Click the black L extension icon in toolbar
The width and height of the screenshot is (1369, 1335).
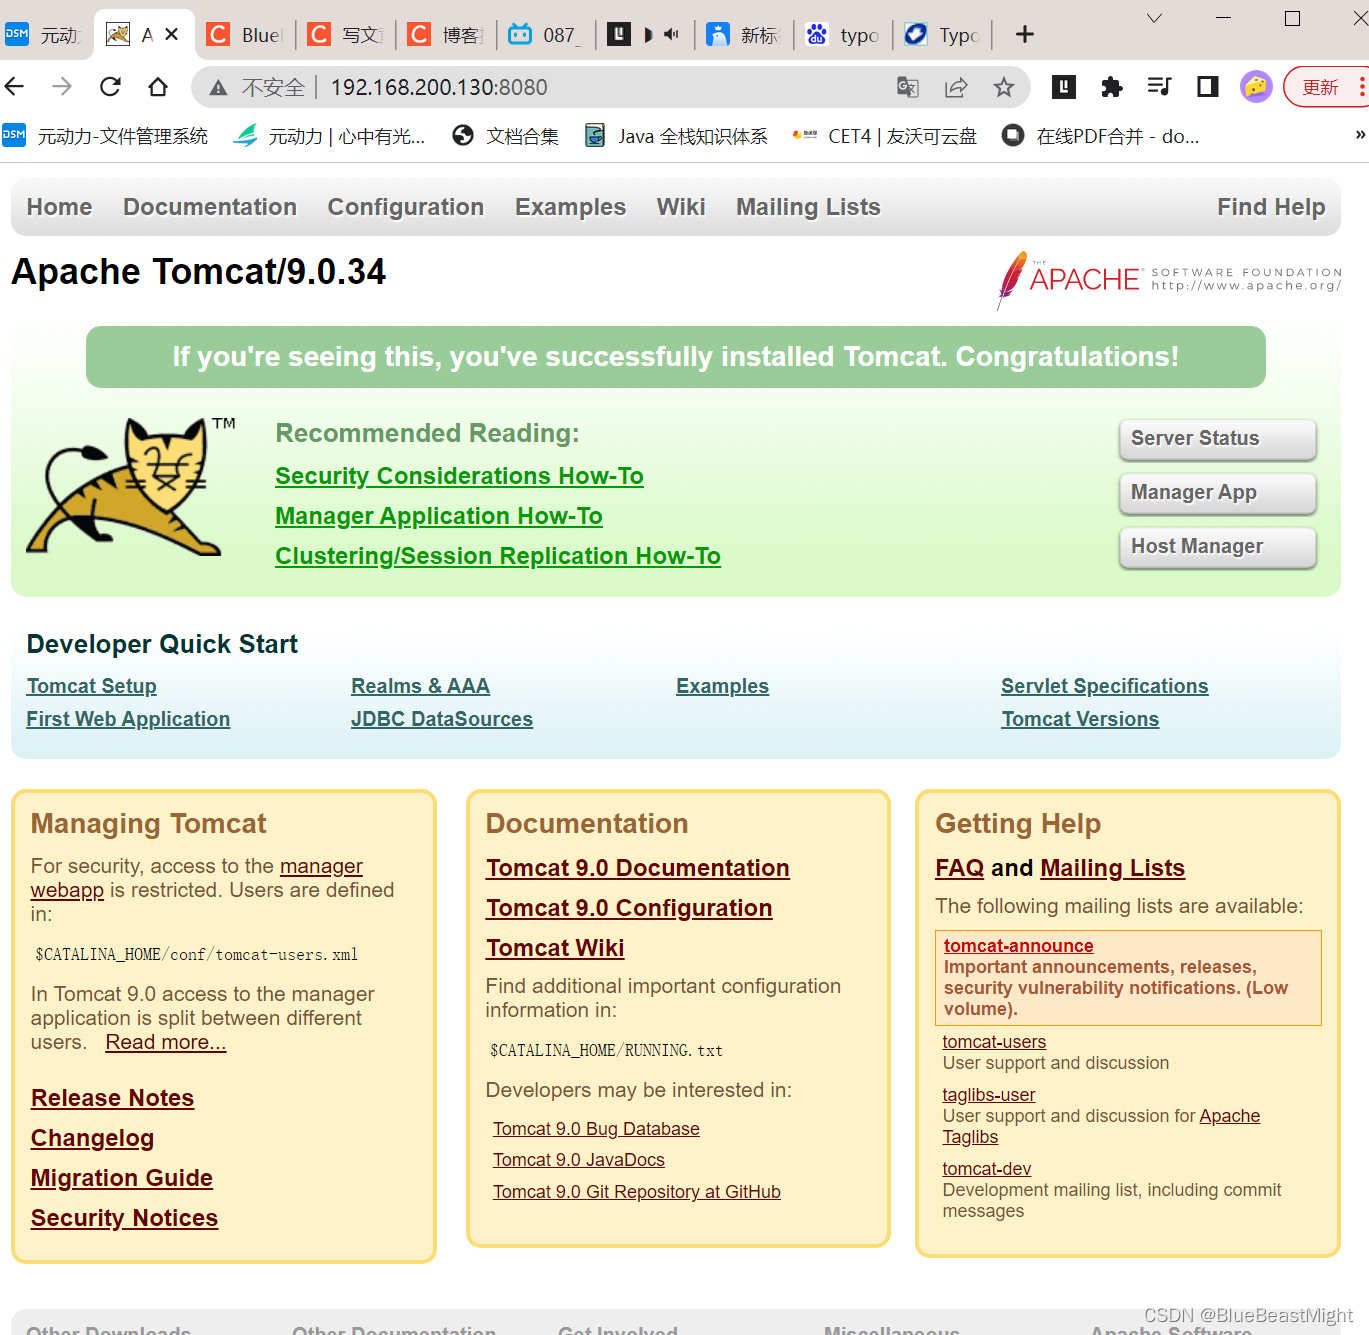(x=1064, y=87)
